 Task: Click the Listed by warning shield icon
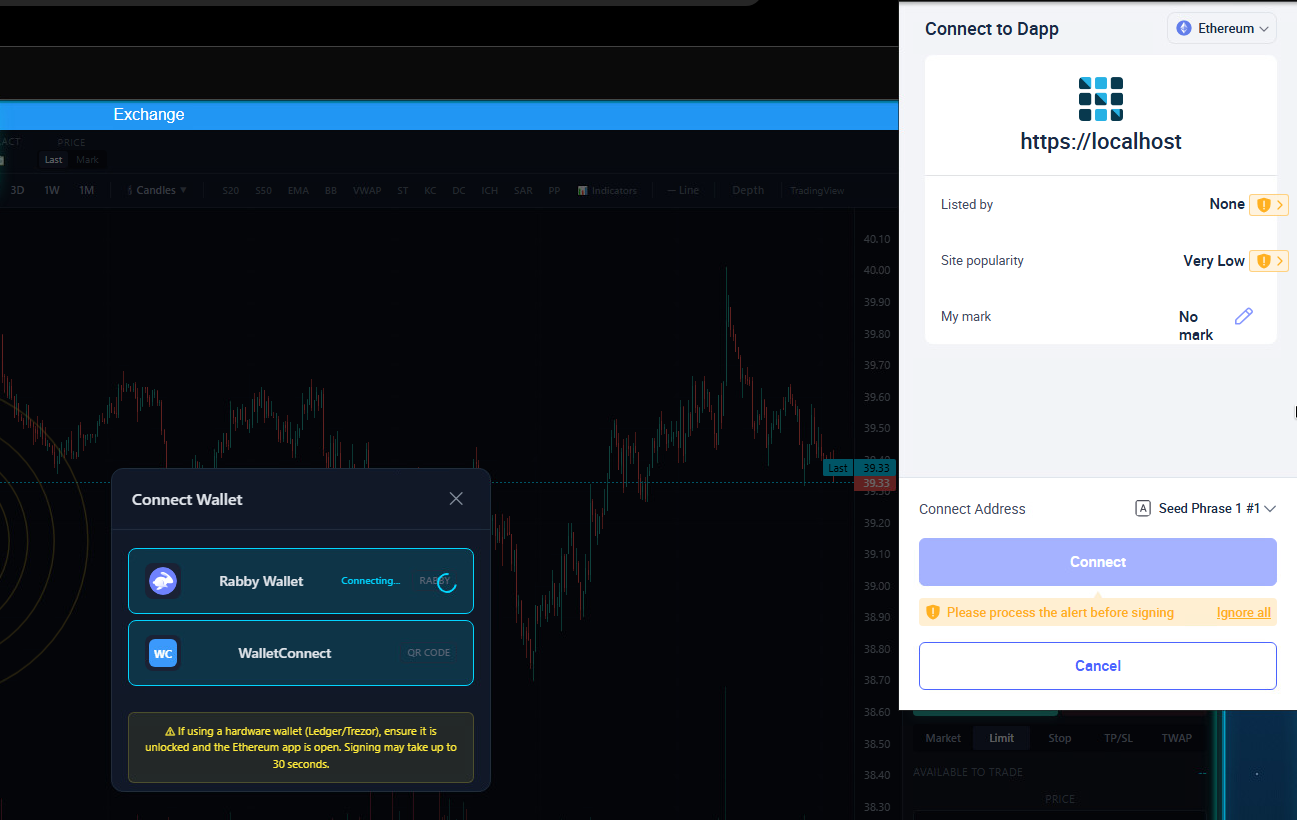click(x=1263, y=205)
